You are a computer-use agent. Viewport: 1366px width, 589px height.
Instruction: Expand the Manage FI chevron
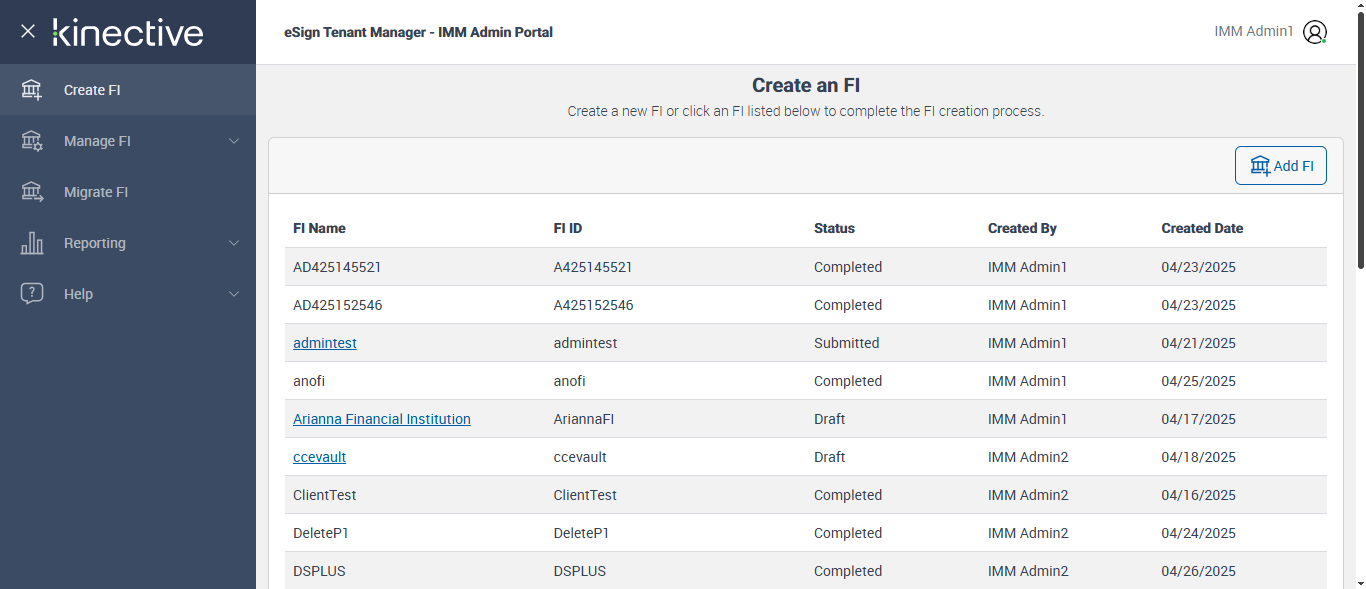tap(234, 141)
